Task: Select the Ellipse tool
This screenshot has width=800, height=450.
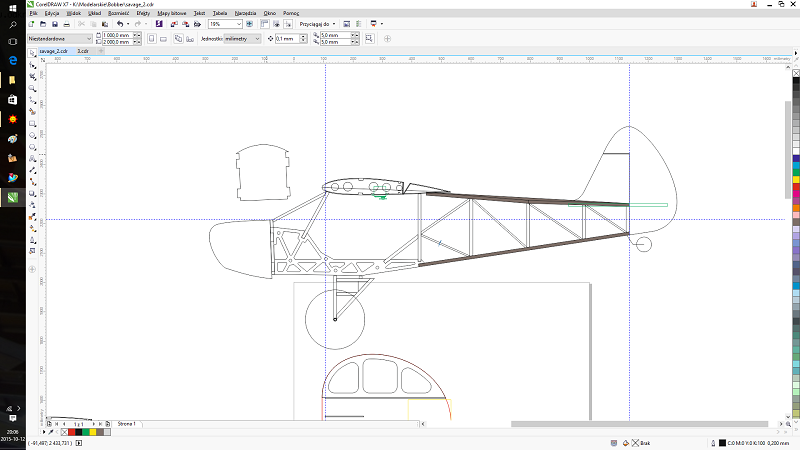Action: click(x=32, y=135)
